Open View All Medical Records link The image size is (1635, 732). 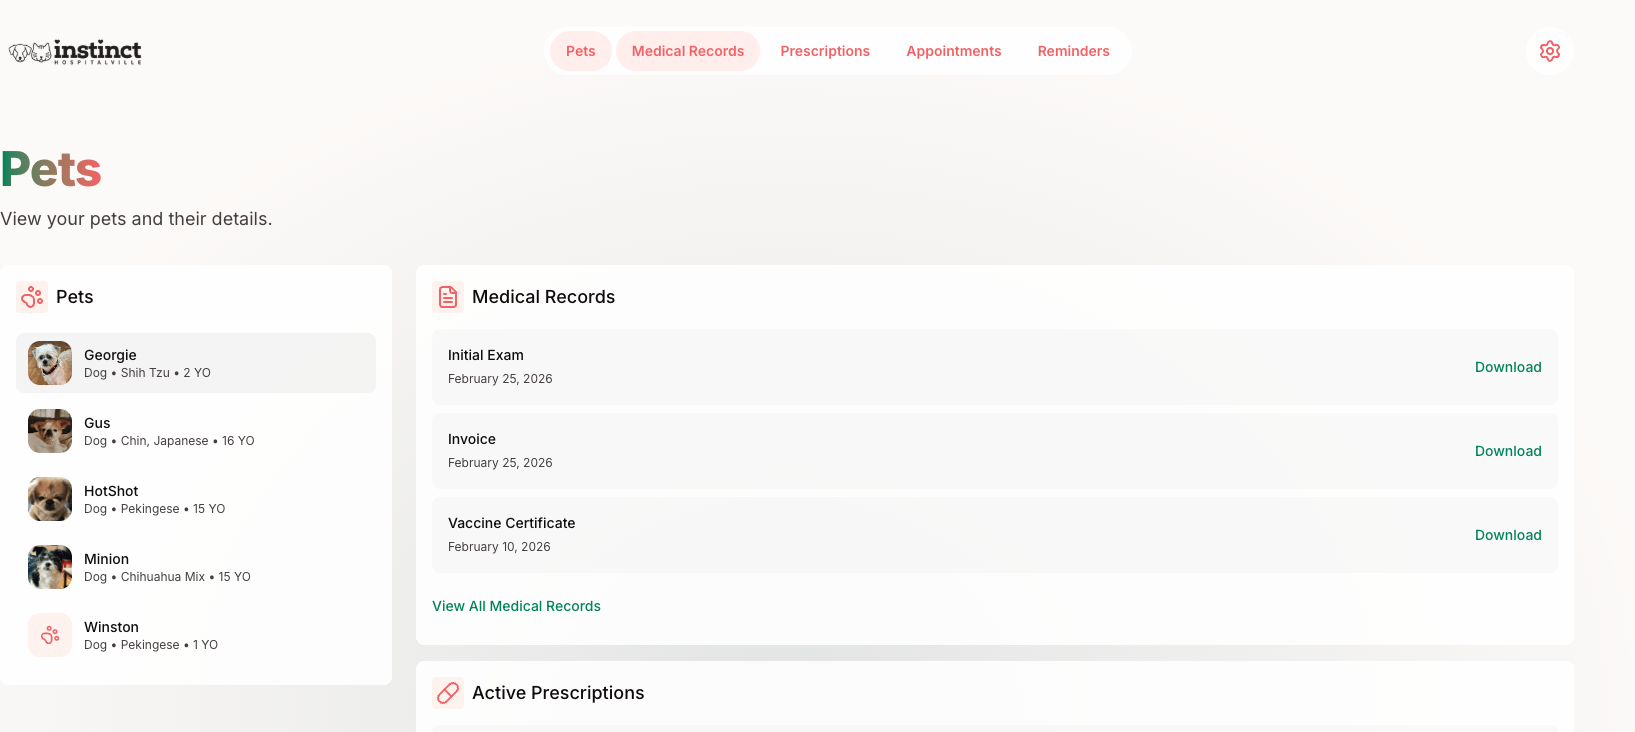(516, 606)
